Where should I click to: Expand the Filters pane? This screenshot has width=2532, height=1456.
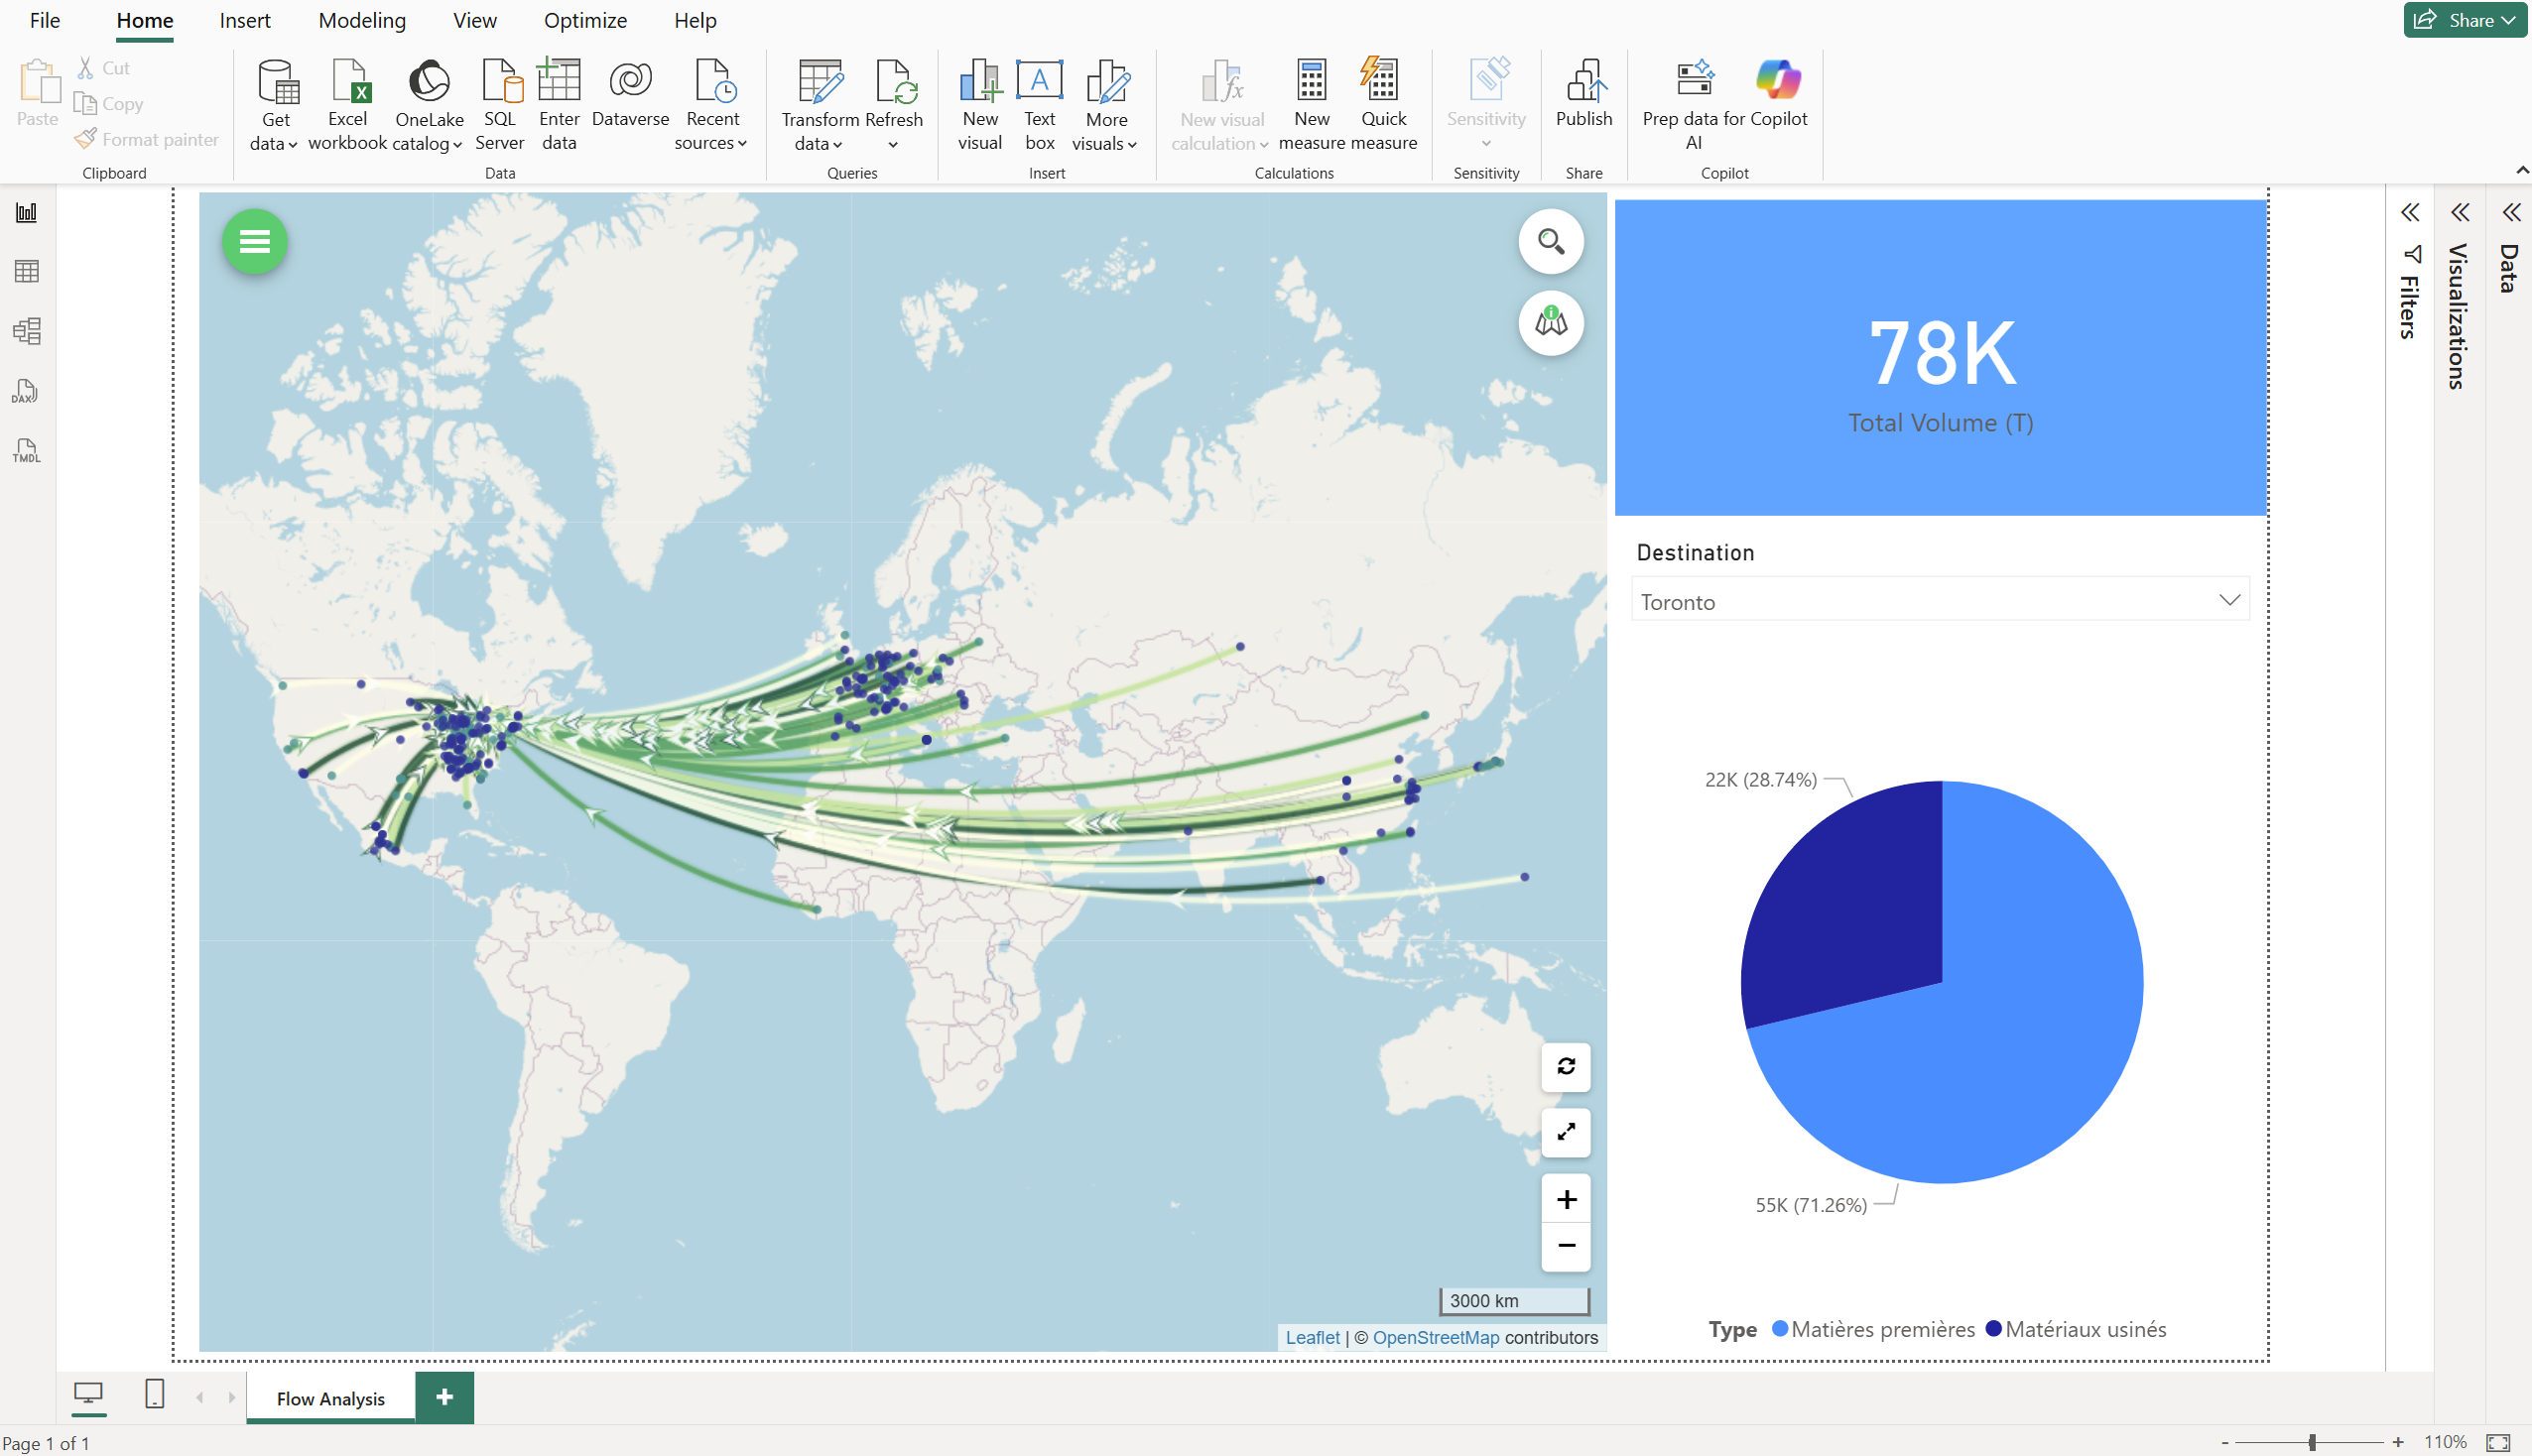(2409, 212)
